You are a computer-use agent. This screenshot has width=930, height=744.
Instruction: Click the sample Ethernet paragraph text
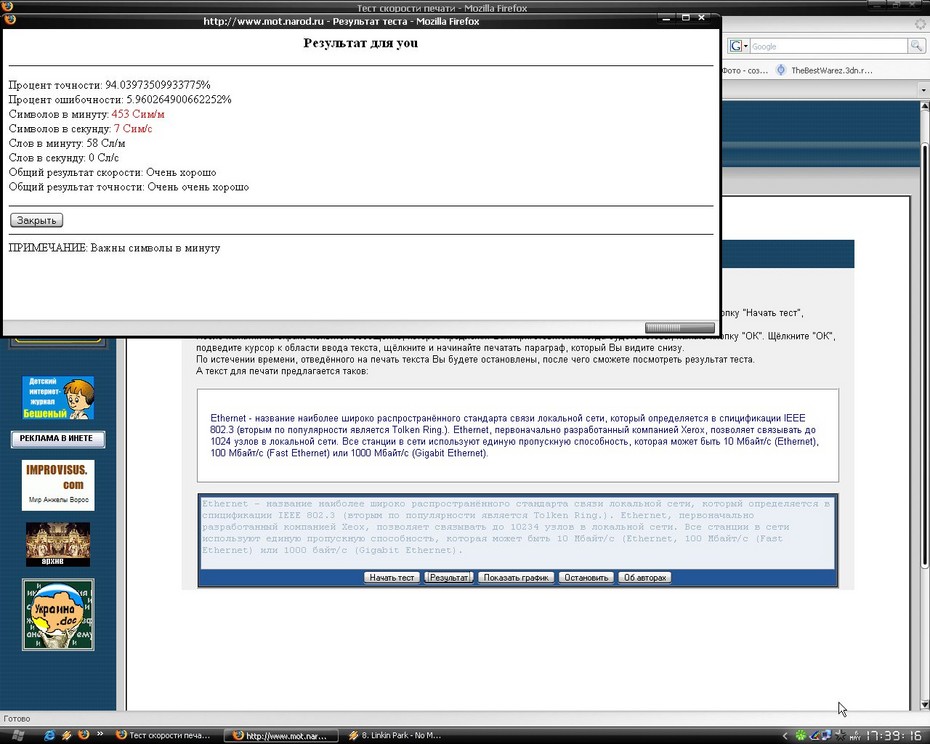515,435
